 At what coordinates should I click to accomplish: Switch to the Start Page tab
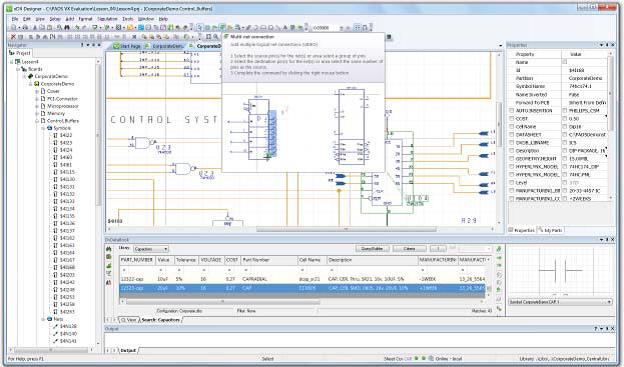point(127,46)
